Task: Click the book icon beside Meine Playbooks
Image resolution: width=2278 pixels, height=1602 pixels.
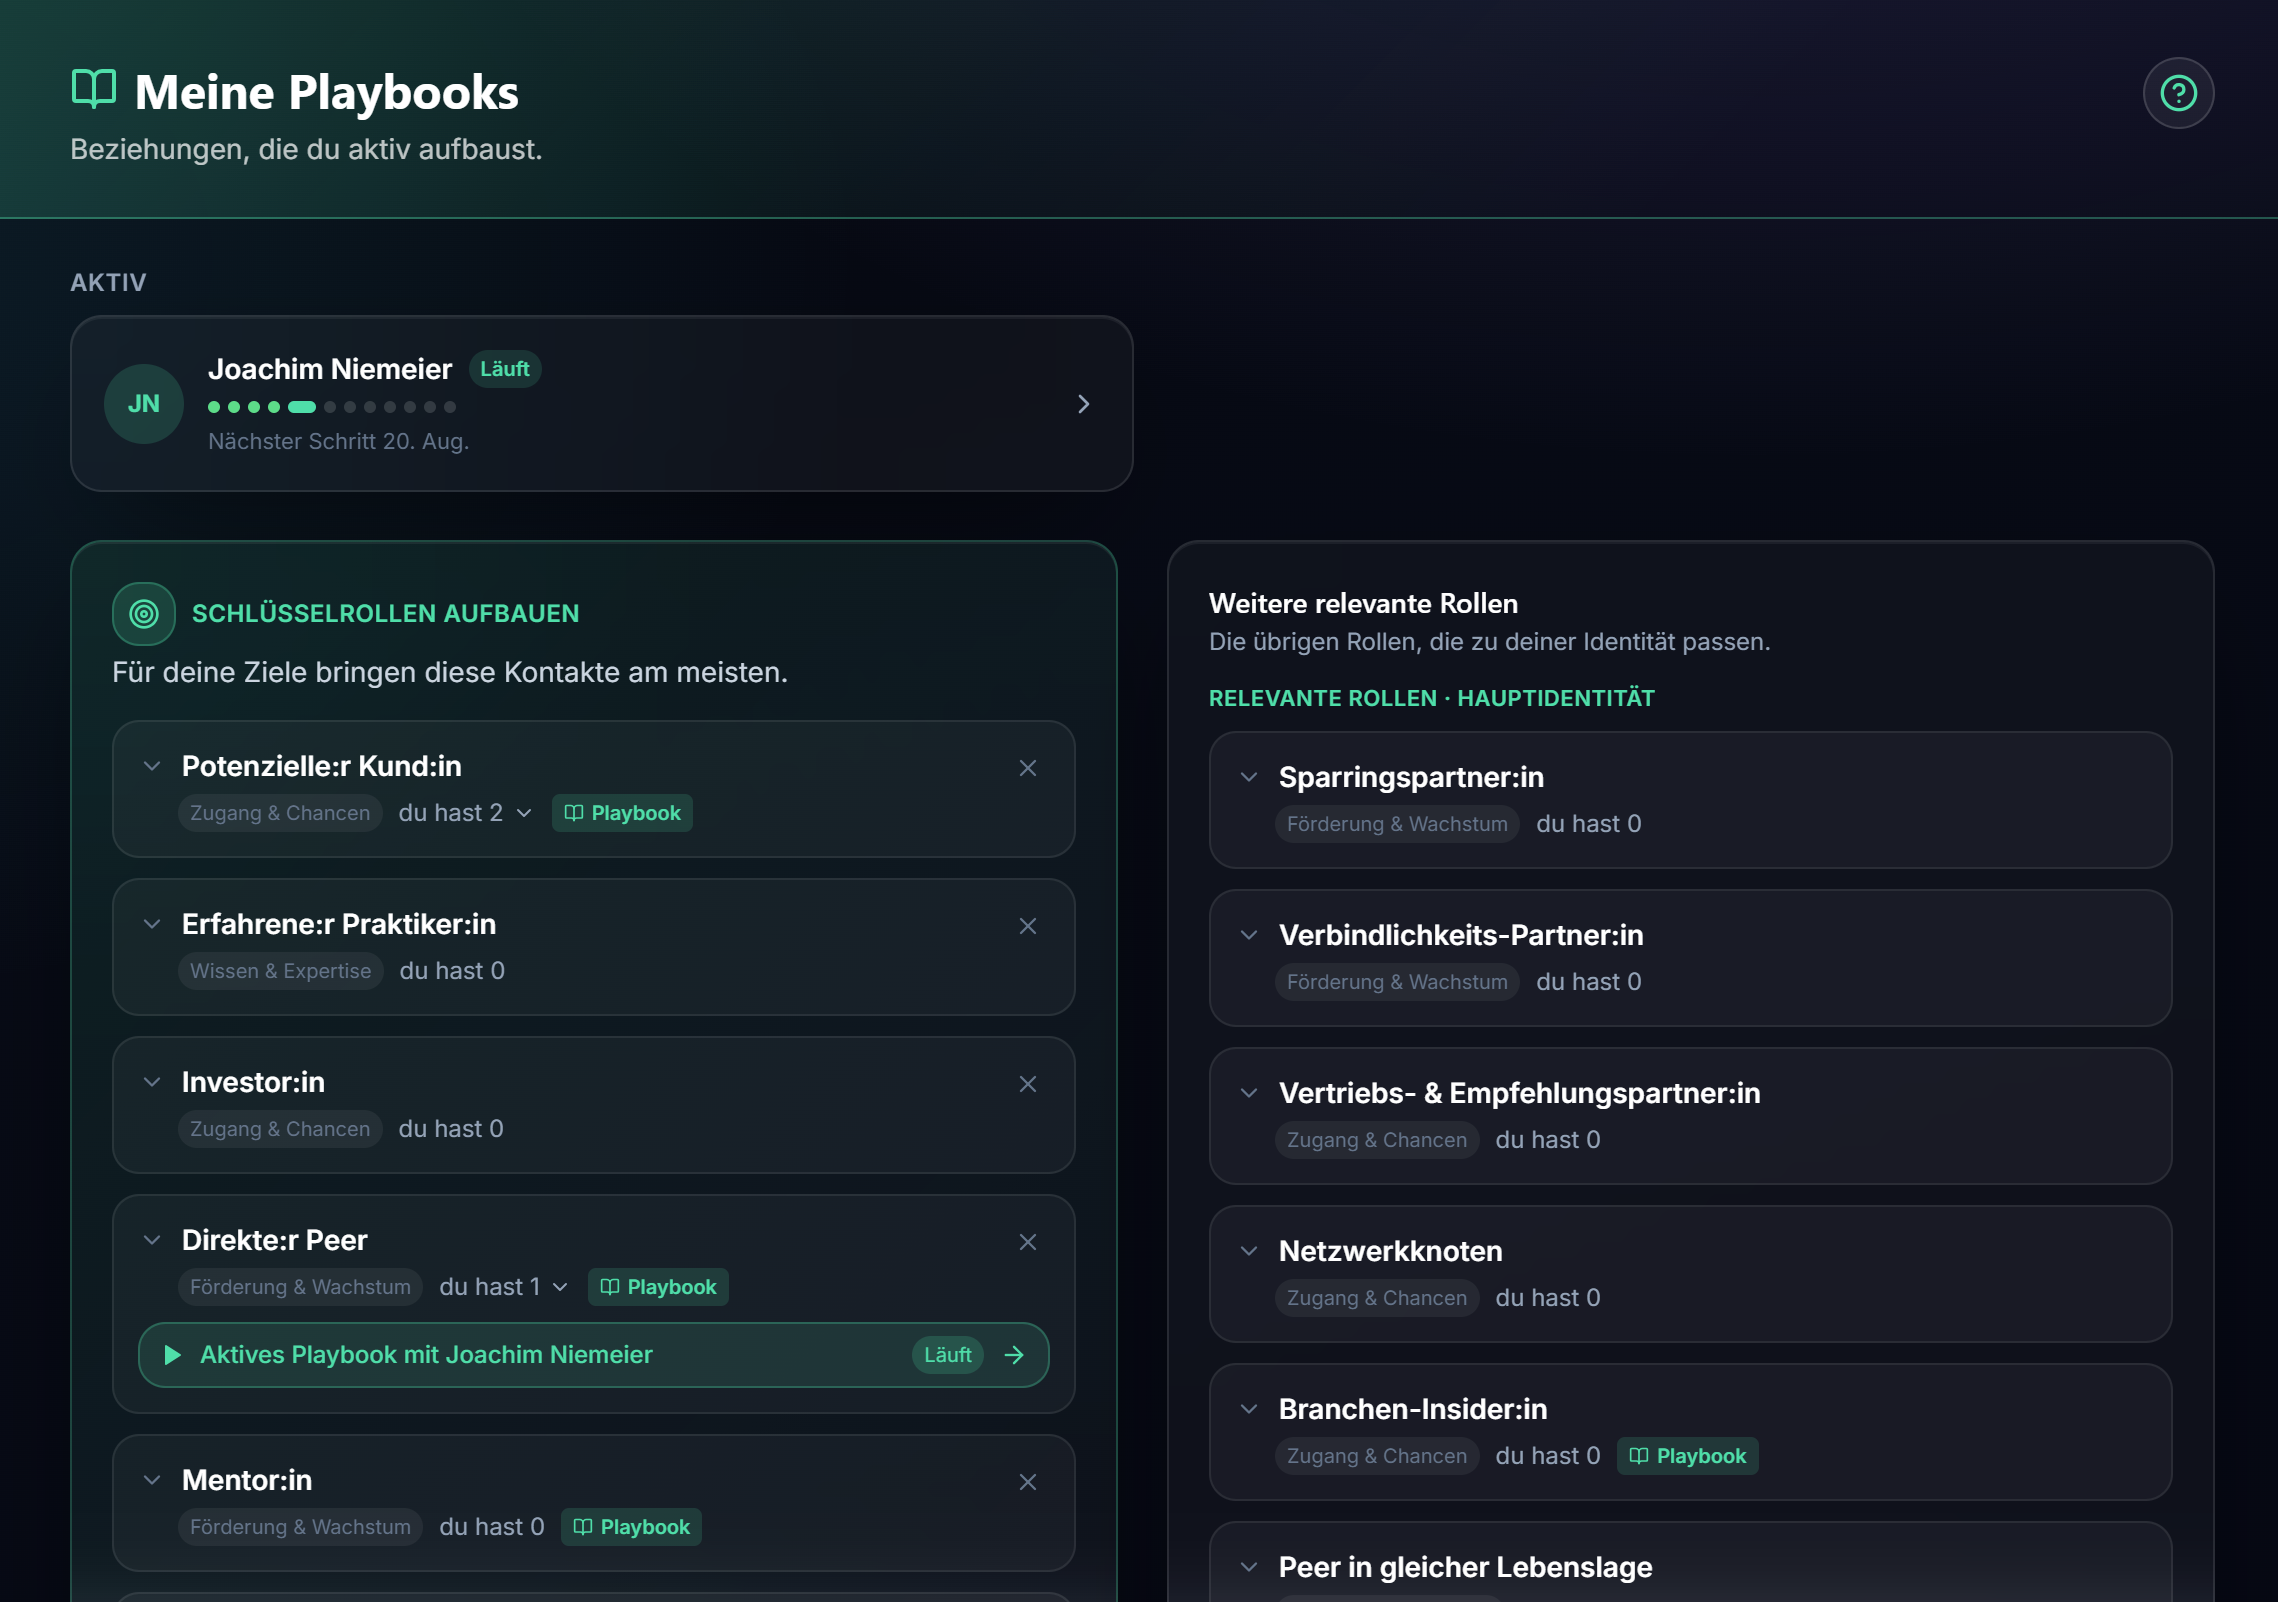Action: (94, 89)
